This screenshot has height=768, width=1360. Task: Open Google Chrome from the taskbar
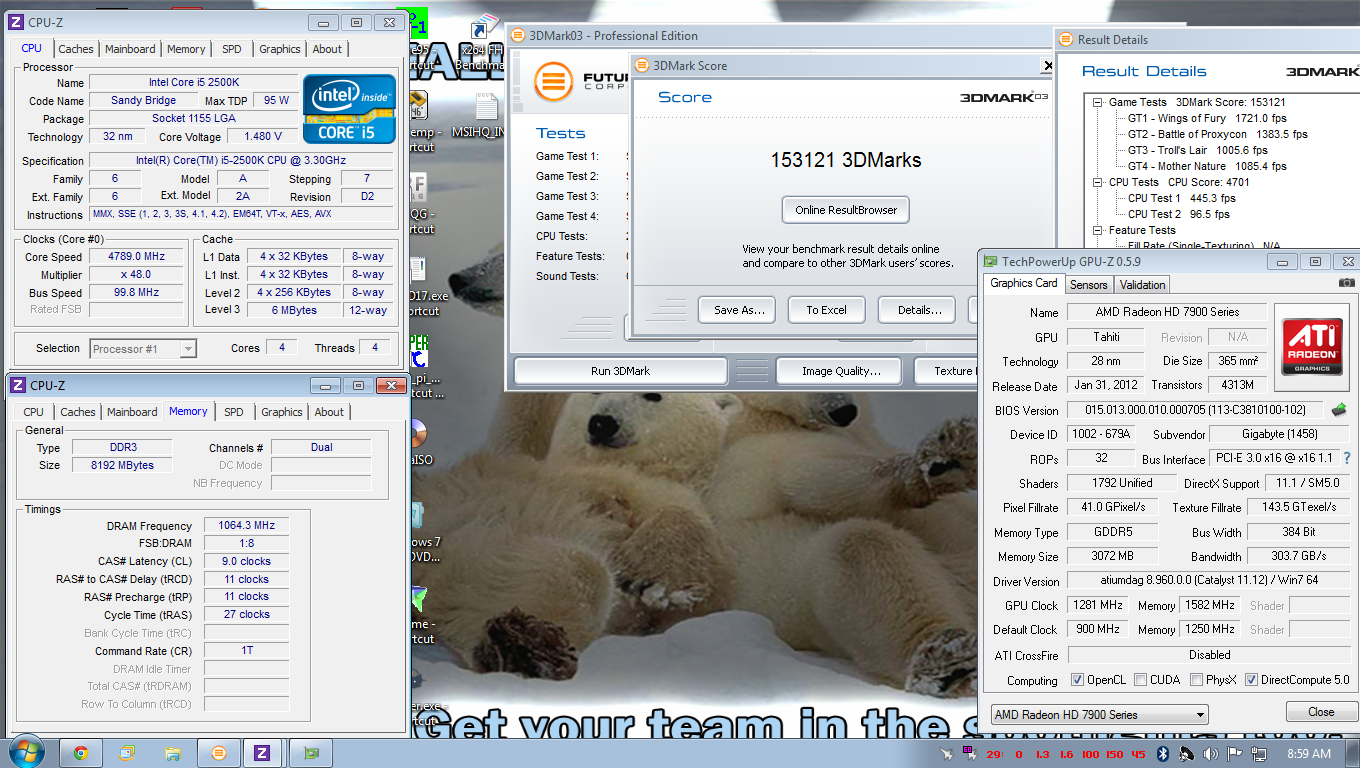click(80, 753)
